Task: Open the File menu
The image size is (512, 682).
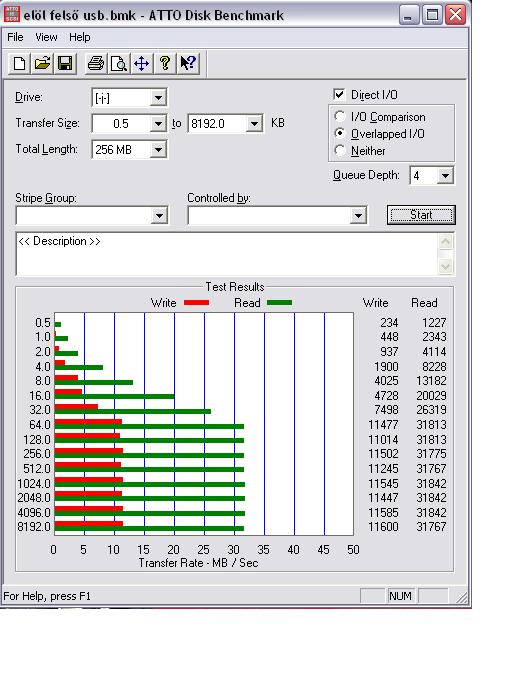Action: tap(15, 37)
